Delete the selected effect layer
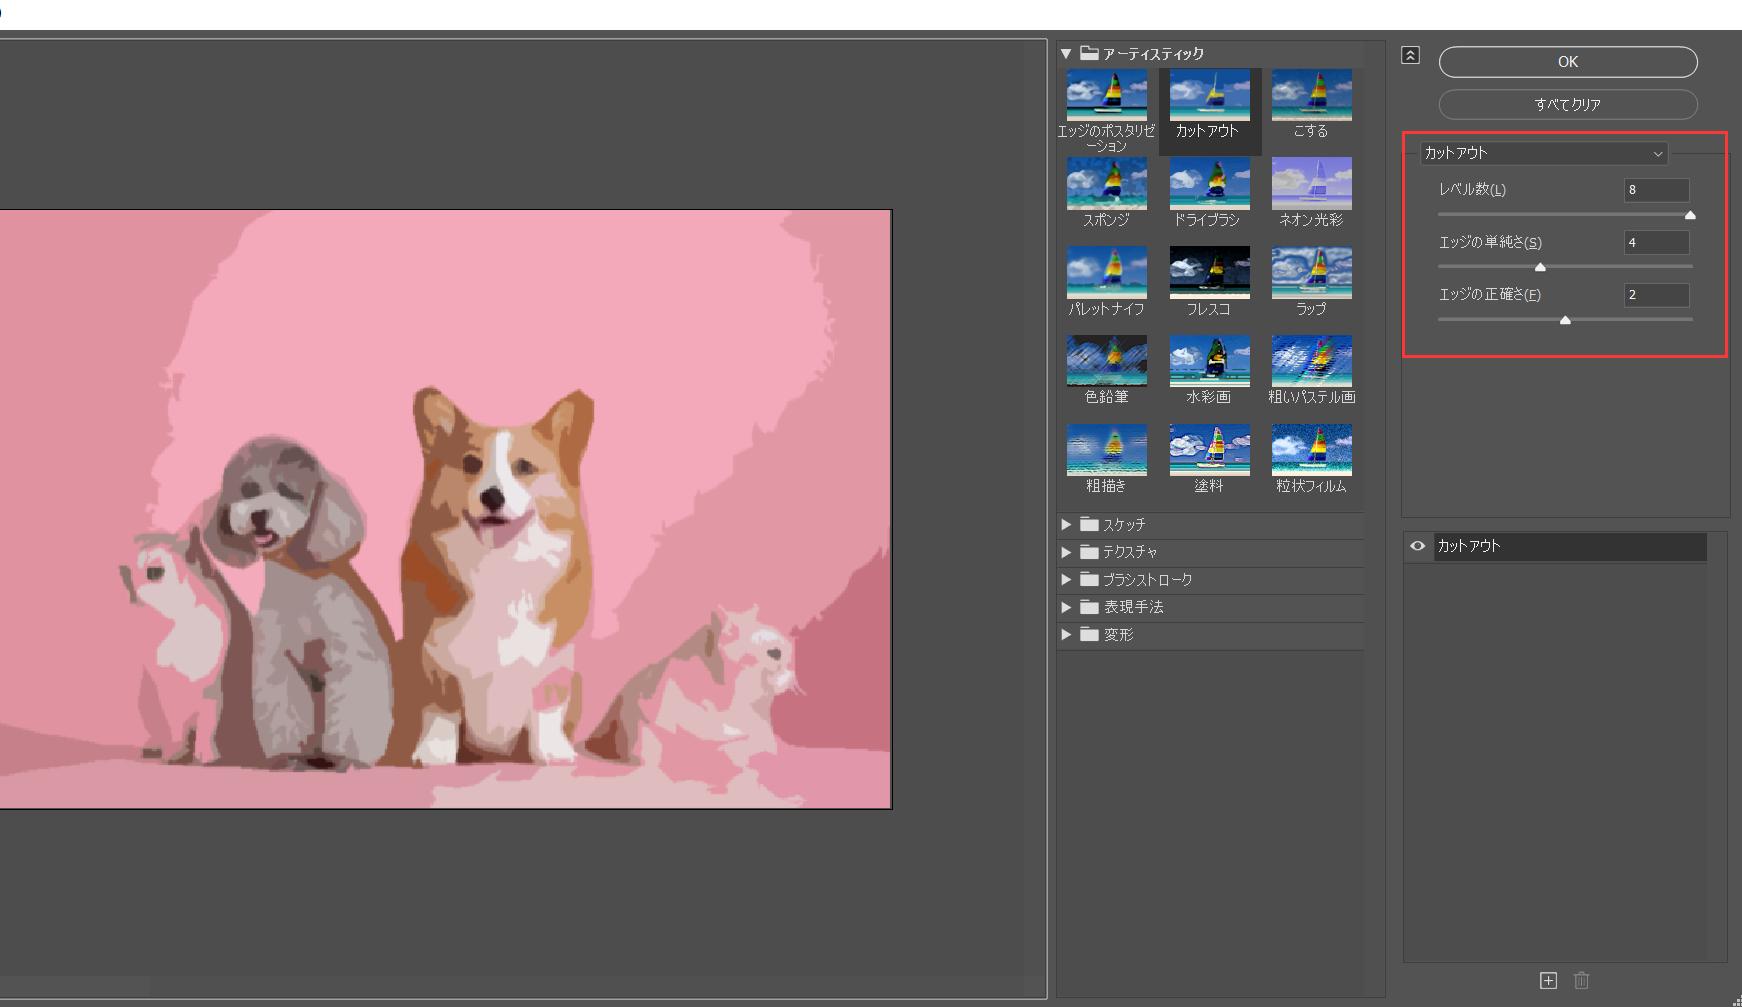The image size is (1742, 1007). [1581, 980]
